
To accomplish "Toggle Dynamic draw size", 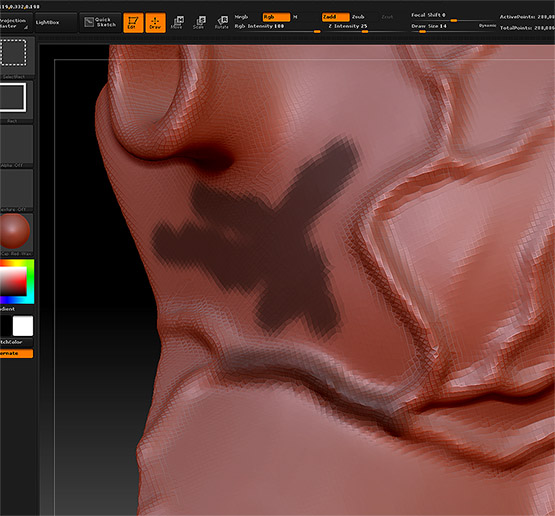I will [487, 26].
